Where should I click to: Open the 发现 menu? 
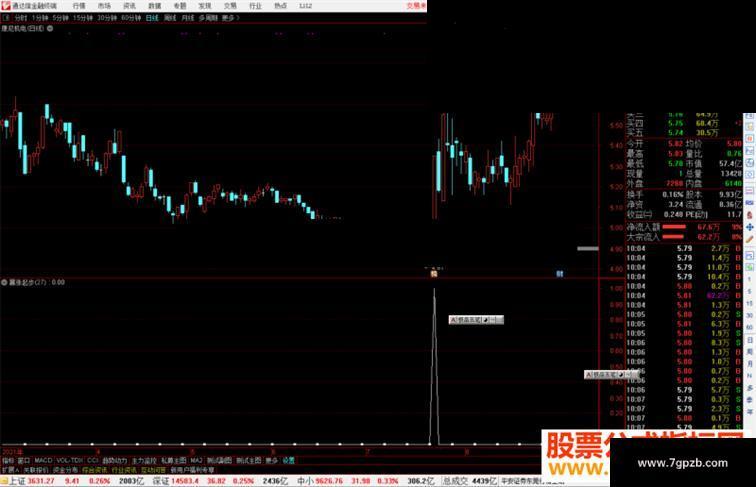tap(205, 6)
